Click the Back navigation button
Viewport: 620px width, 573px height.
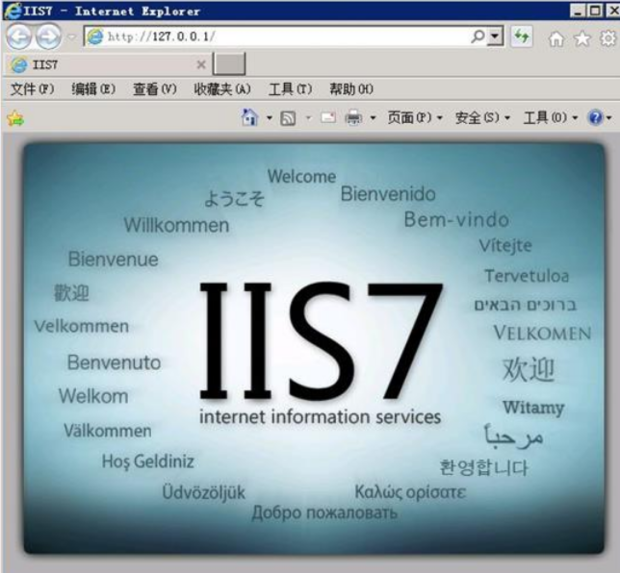(x=18, y=37)
